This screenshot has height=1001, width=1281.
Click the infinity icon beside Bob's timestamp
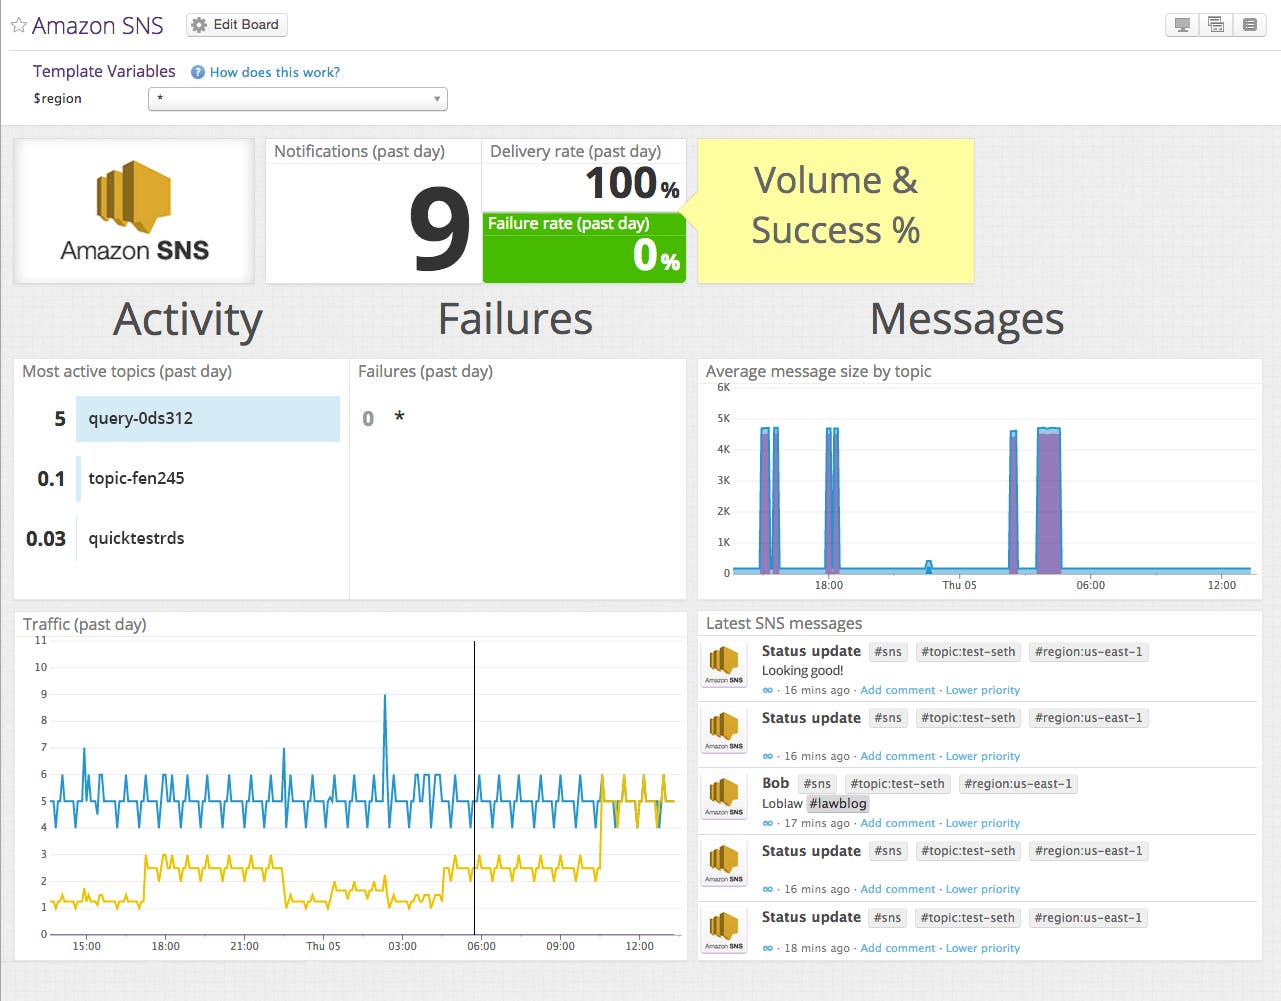click(766, 823)
